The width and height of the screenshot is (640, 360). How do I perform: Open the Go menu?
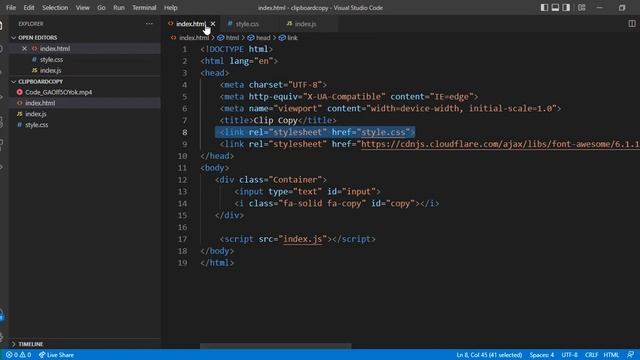pos(101,7)
